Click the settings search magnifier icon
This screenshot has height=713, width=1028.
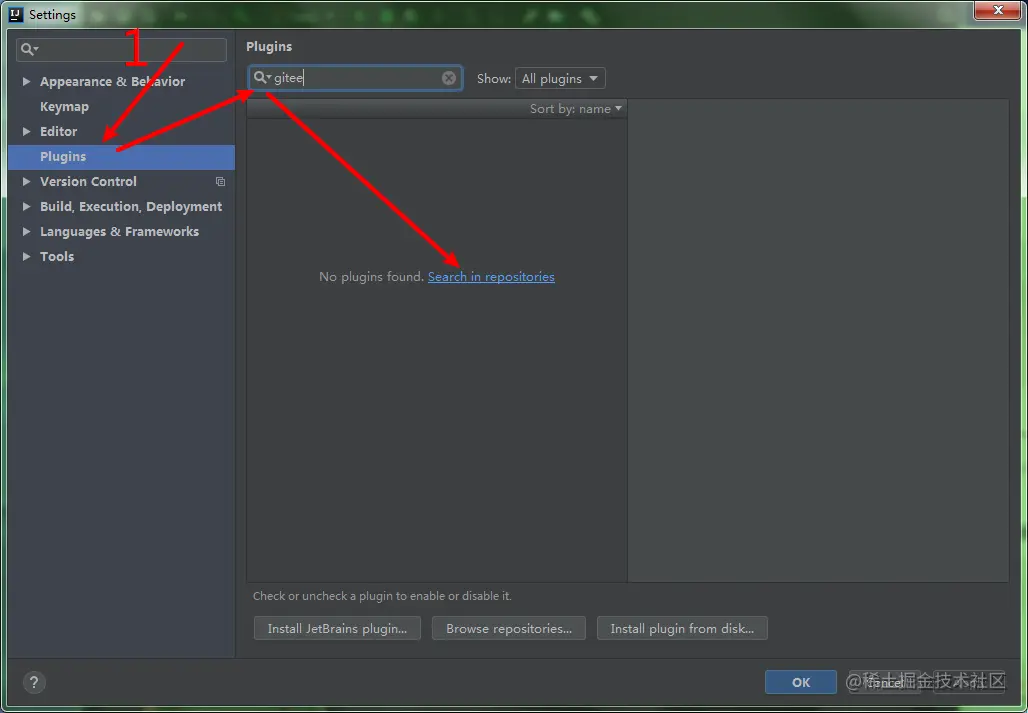[29, 49]
